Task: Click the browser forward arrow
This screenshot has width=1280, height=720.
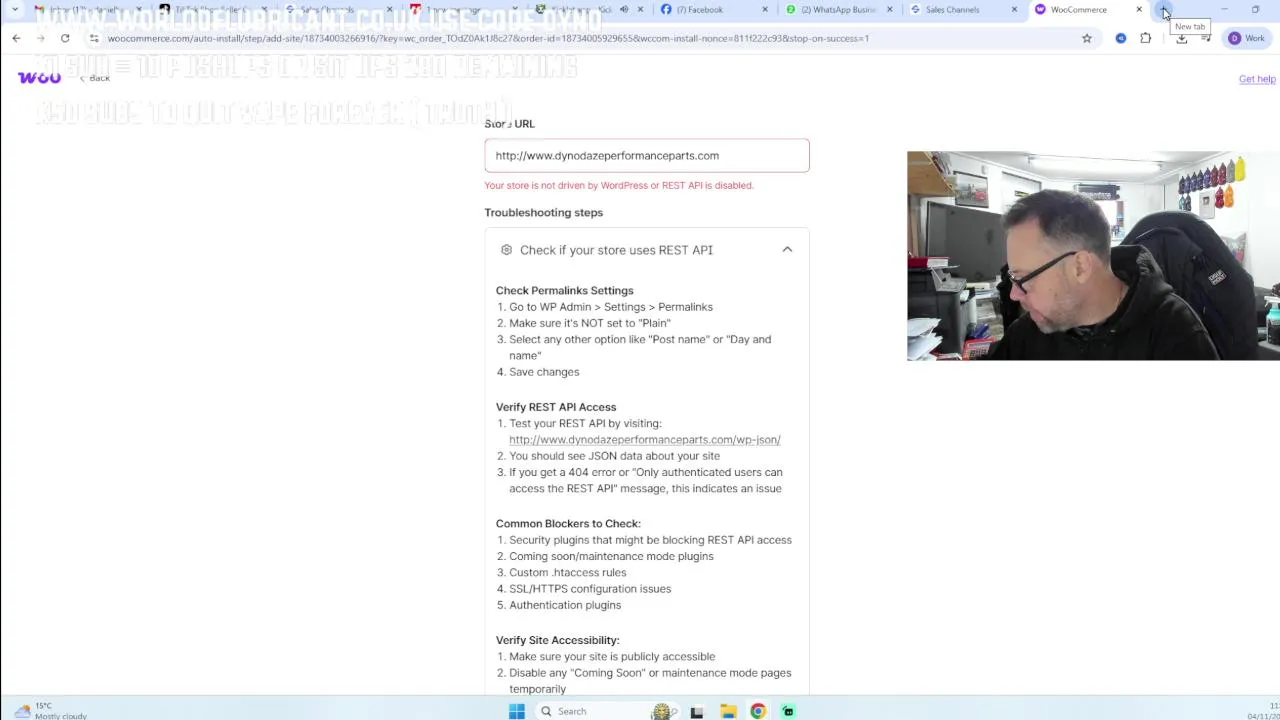Action: (40, 38)
